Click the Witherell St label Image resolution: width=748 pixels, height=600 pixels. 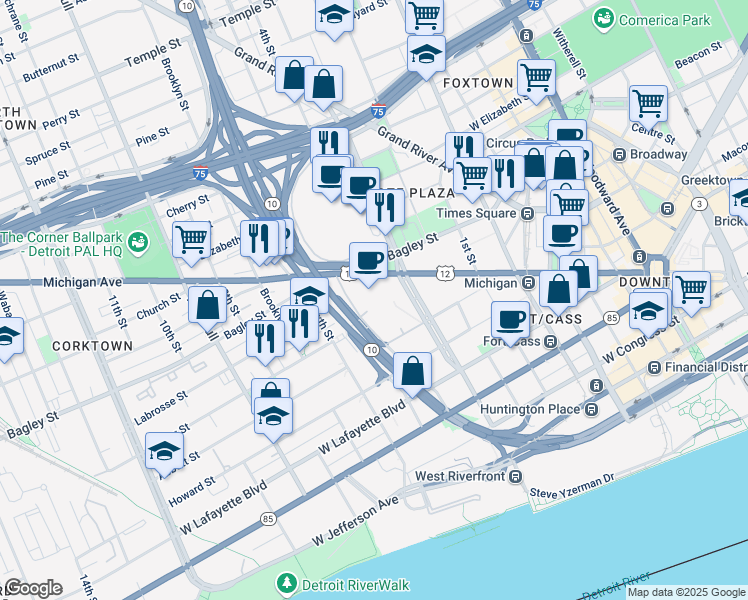(569, 53)
